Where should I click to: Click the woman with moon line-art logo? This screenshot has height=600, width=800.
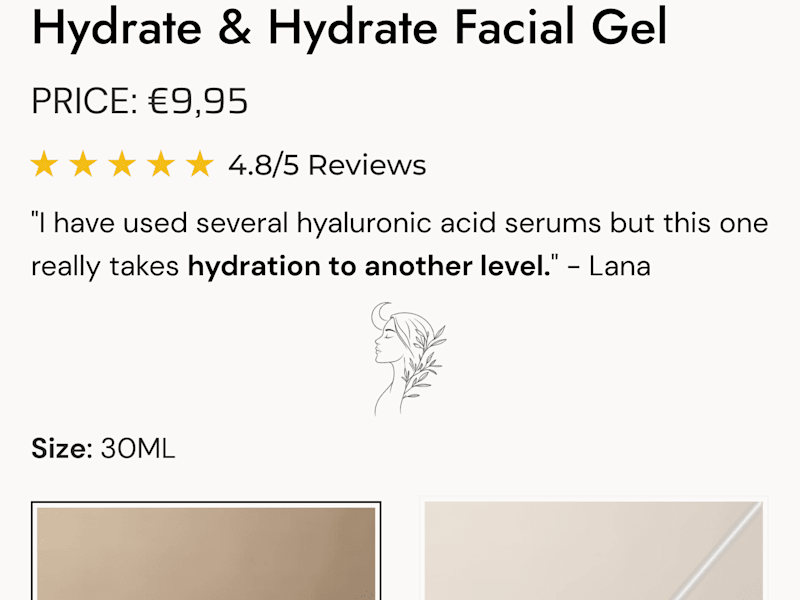coord(408,359)
